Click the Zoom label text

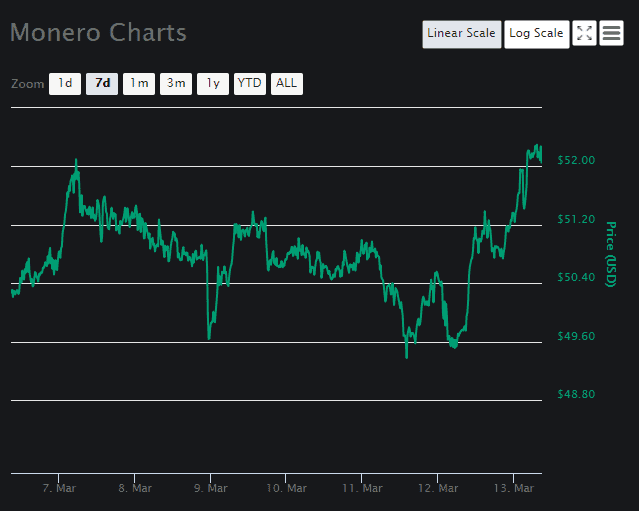coord(27,84)
